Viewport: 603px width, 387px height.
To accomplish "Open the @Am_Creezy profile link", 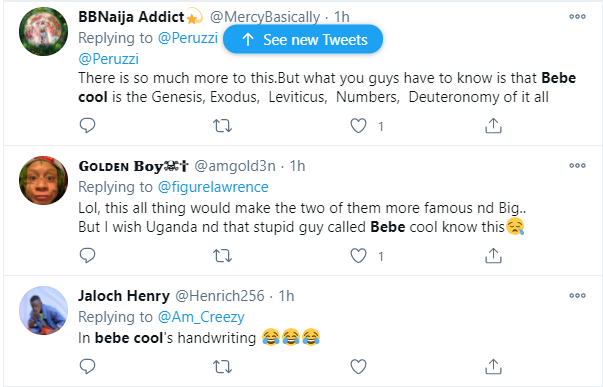I will [201, 317].
